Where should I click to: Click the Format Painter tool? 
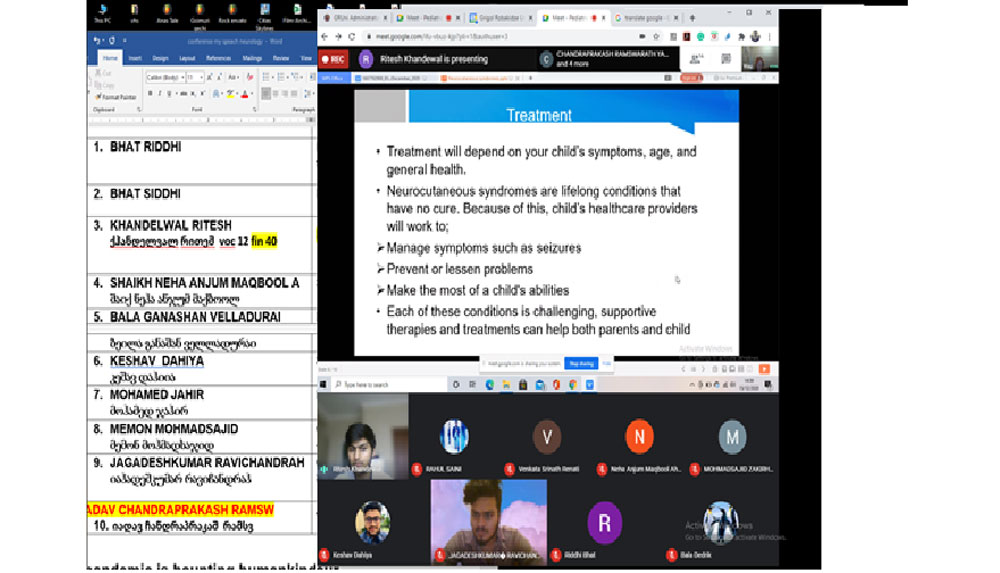click(118, 97)
